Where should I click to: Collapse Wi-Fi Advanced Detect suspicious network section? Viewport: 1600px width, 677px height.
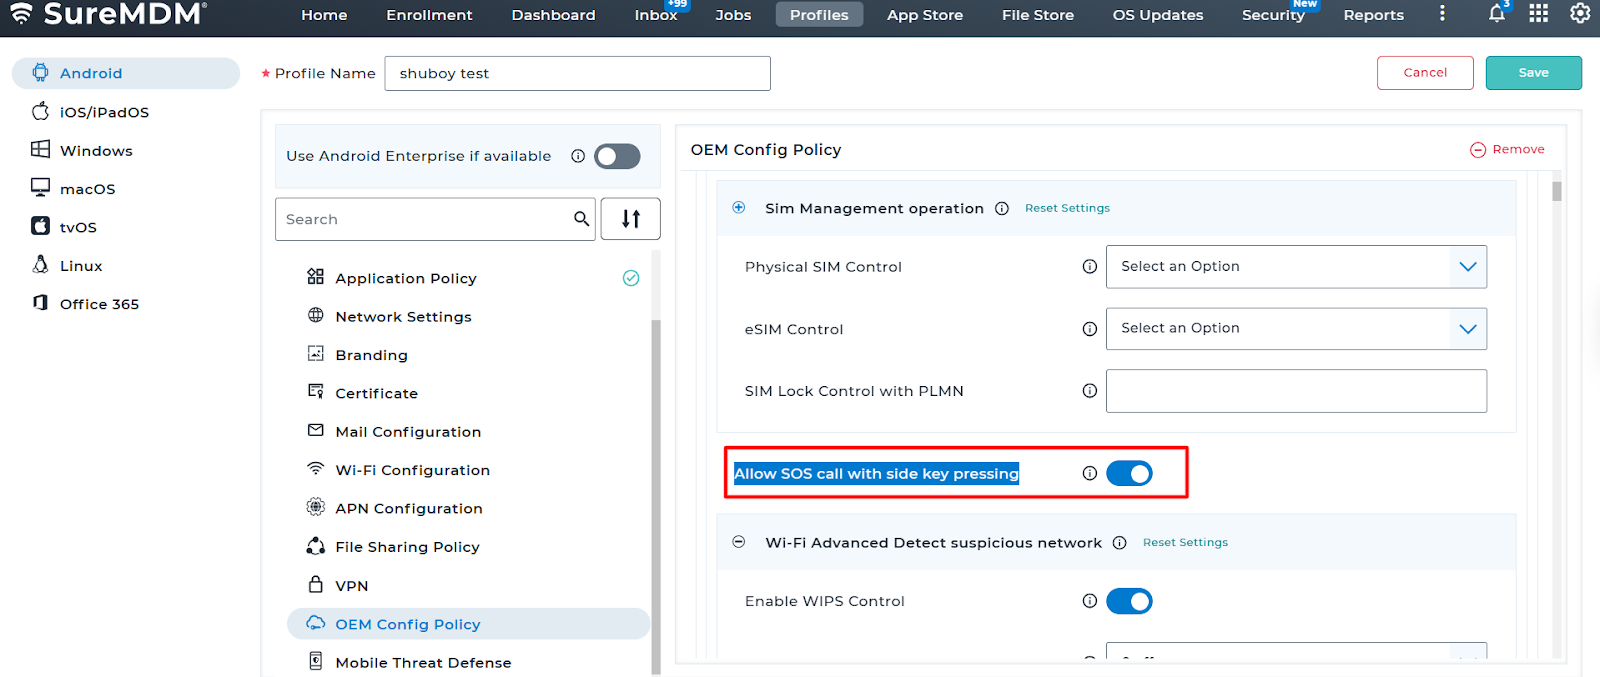click(739, 542)
